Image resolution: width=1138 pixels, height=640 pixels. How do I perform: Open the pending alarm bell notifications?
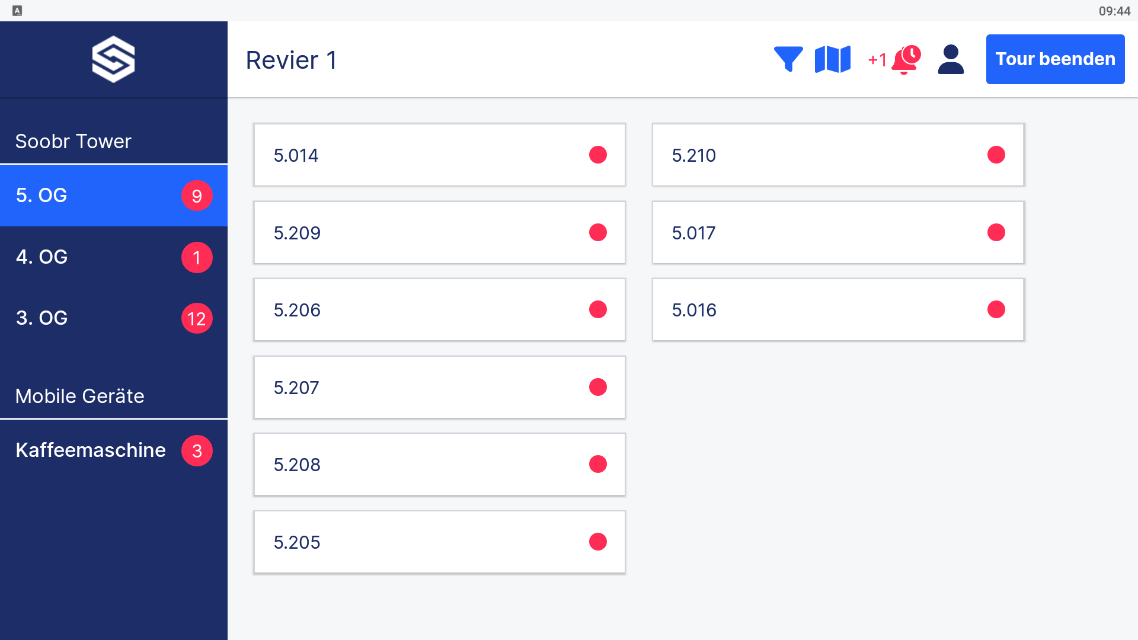click(x=905, y=60)
